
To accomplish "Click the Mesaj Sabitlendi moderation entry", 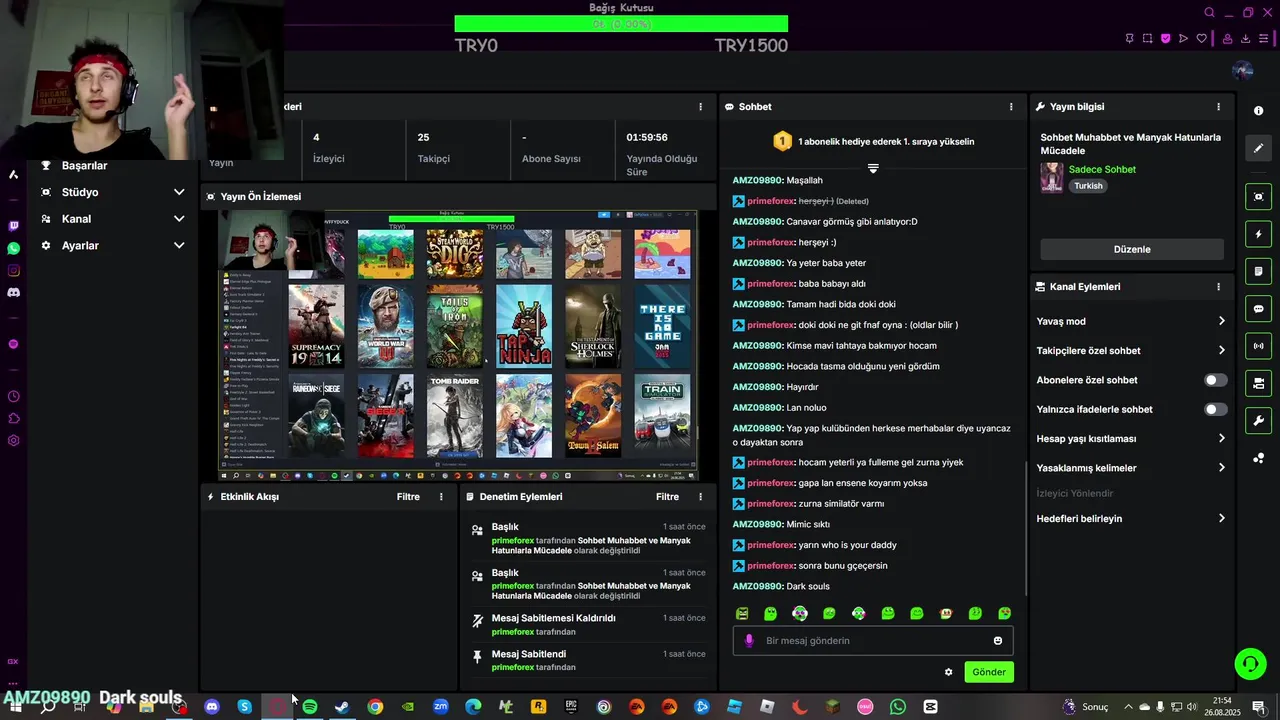I will (588, 660).
